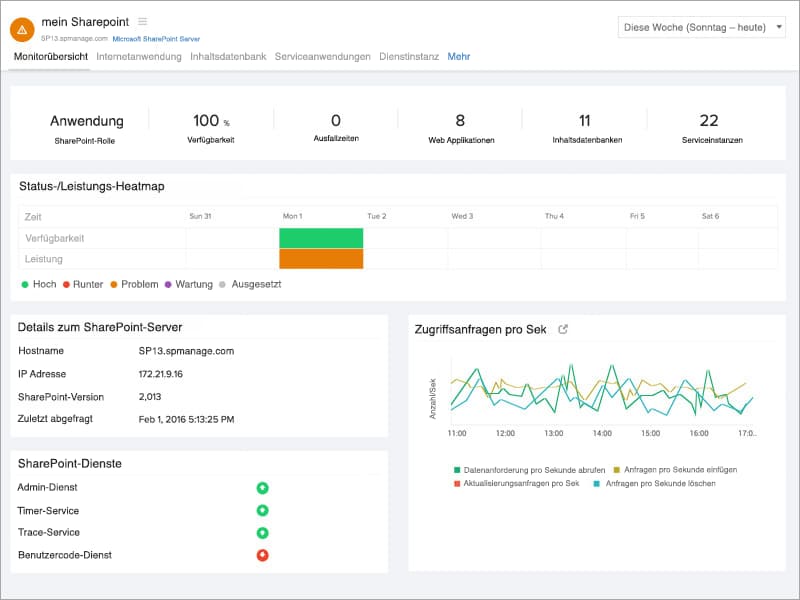Click the Dienstinstanz navigation item
Screen dimensions: 800x600
(x=411, y=57)
